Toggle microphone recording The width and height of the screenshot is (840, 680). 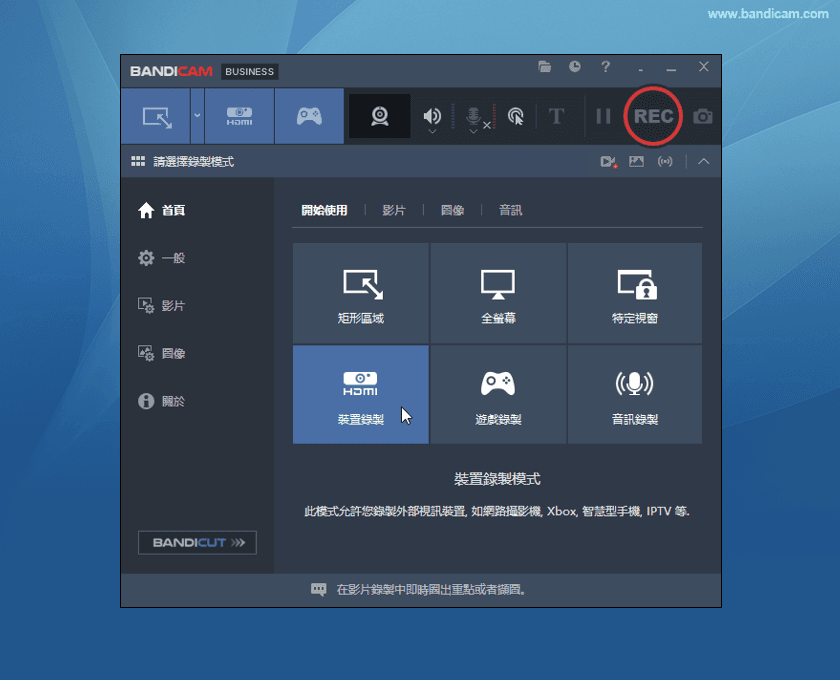pyautogui.click(x=474, y=115)
